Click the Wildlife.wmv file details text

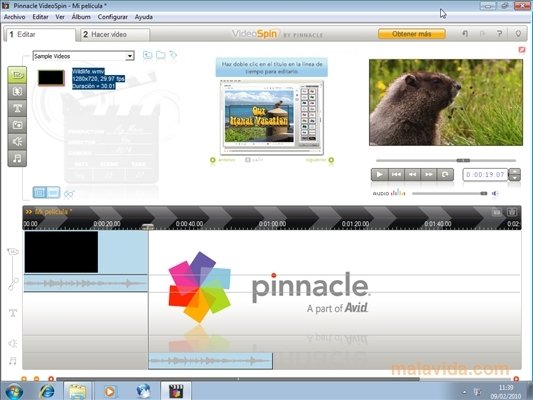pyautogui.click(x=98, y=79)
